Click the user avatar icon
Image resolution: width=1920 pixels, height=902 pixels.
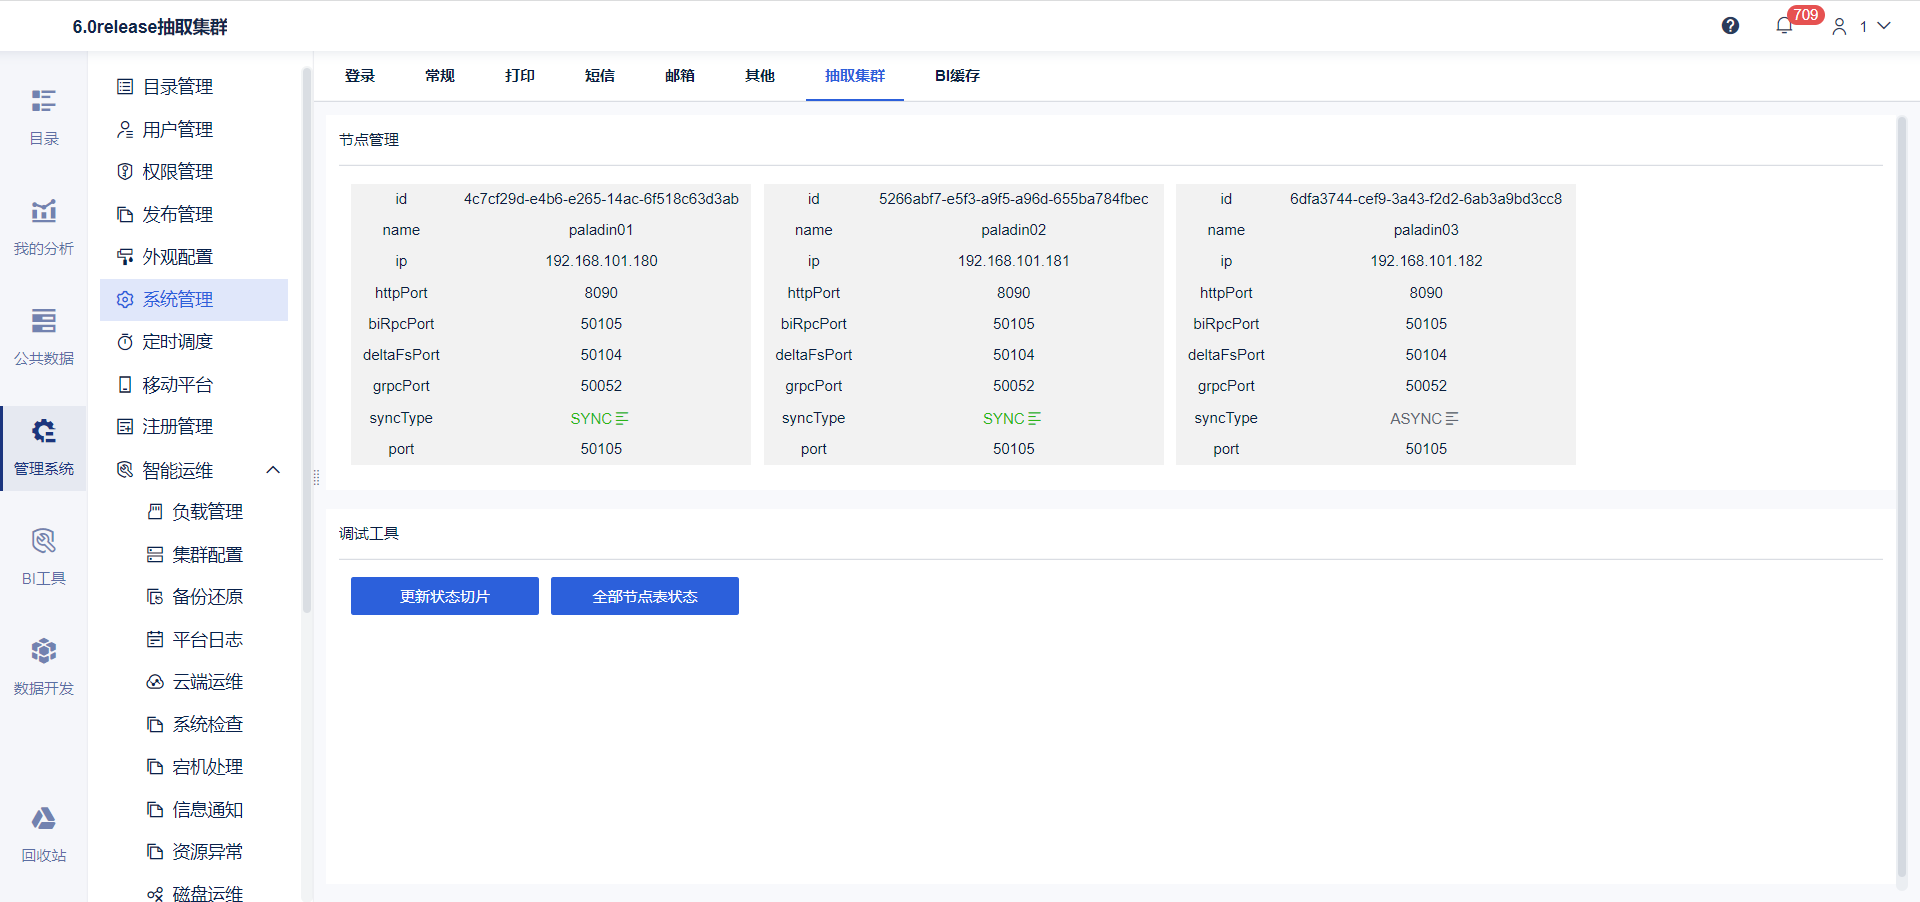tap(1839, 27)
